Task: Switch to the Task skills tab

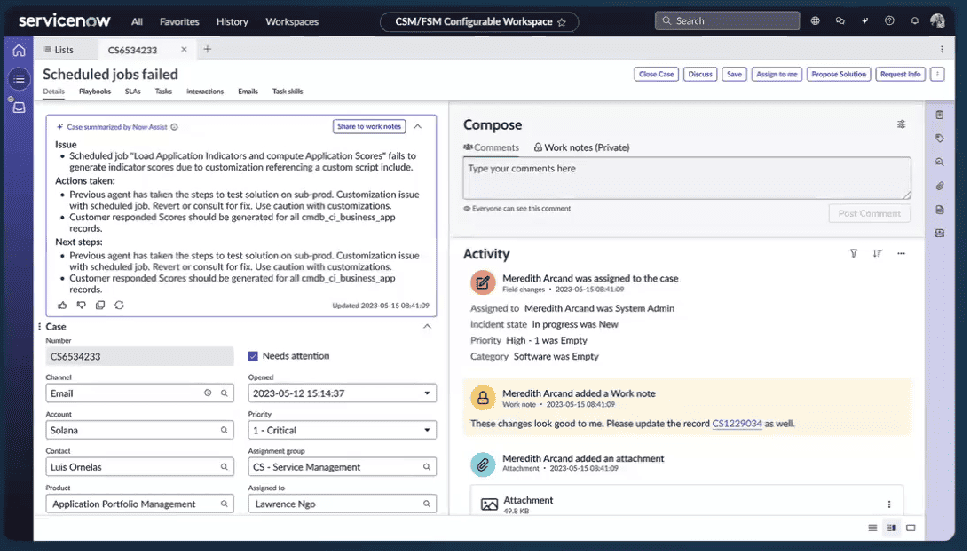Action: click(x=287, y=91)
